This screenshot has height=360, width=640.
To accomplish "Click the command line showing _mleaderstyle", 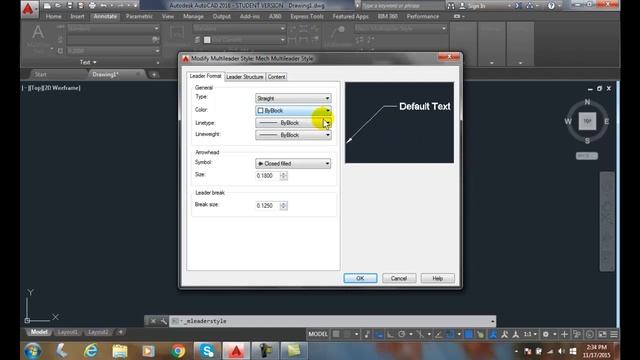I will 333,321.
